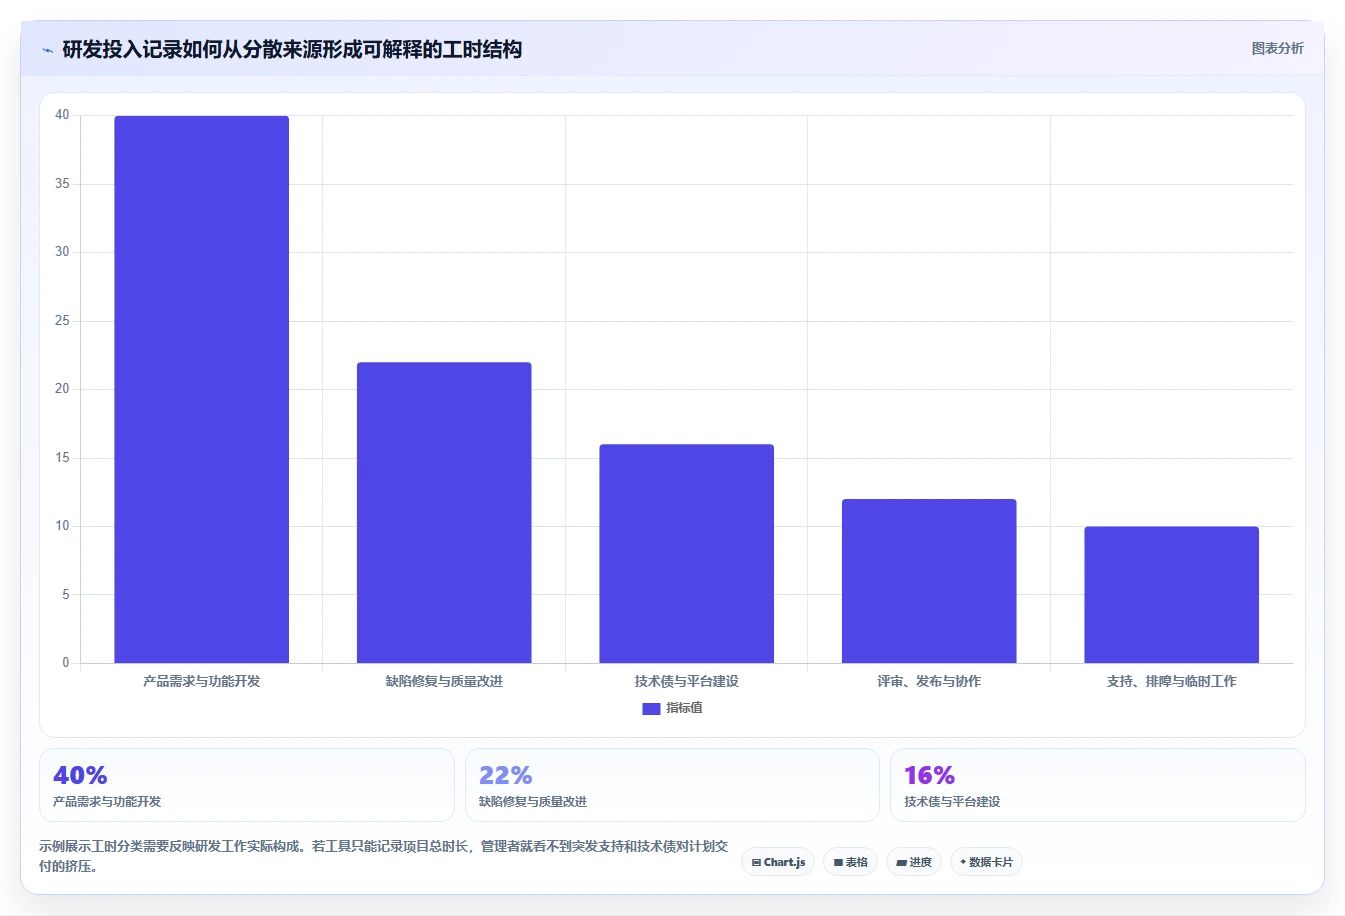
Task: Click the 支持、排障与临时工作 bar
Action: click(x=1172, y=594)
